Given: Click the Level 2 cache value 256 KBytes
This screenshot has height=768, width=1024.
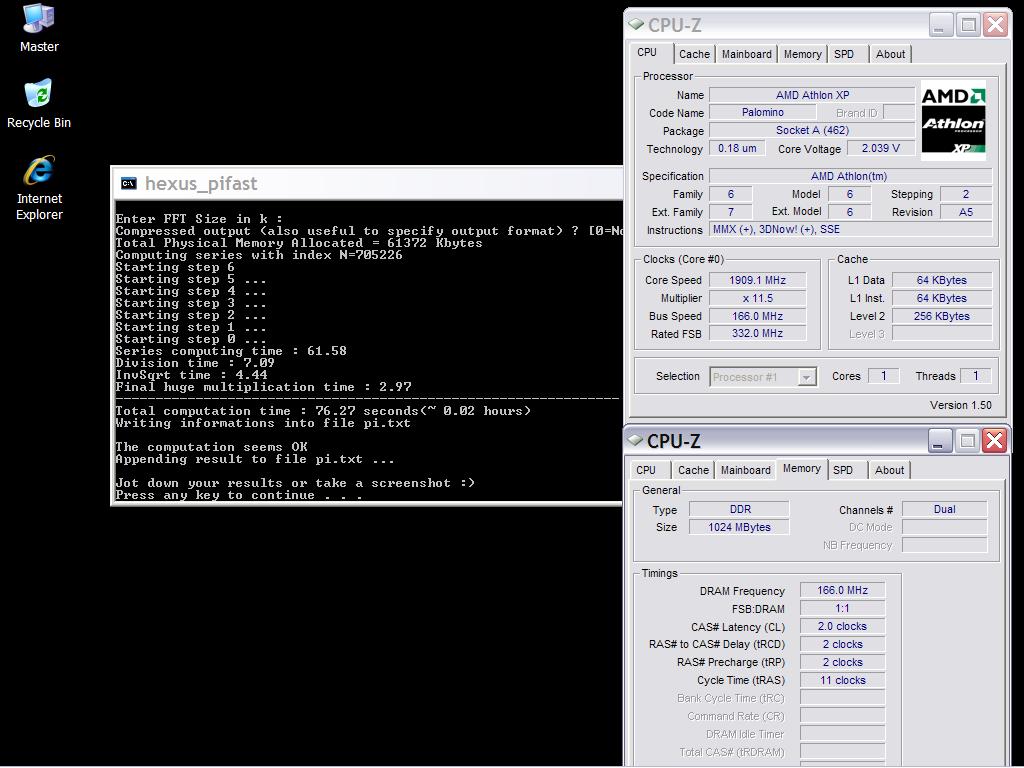Looking at the screenshot, I should tap(942, 316).
